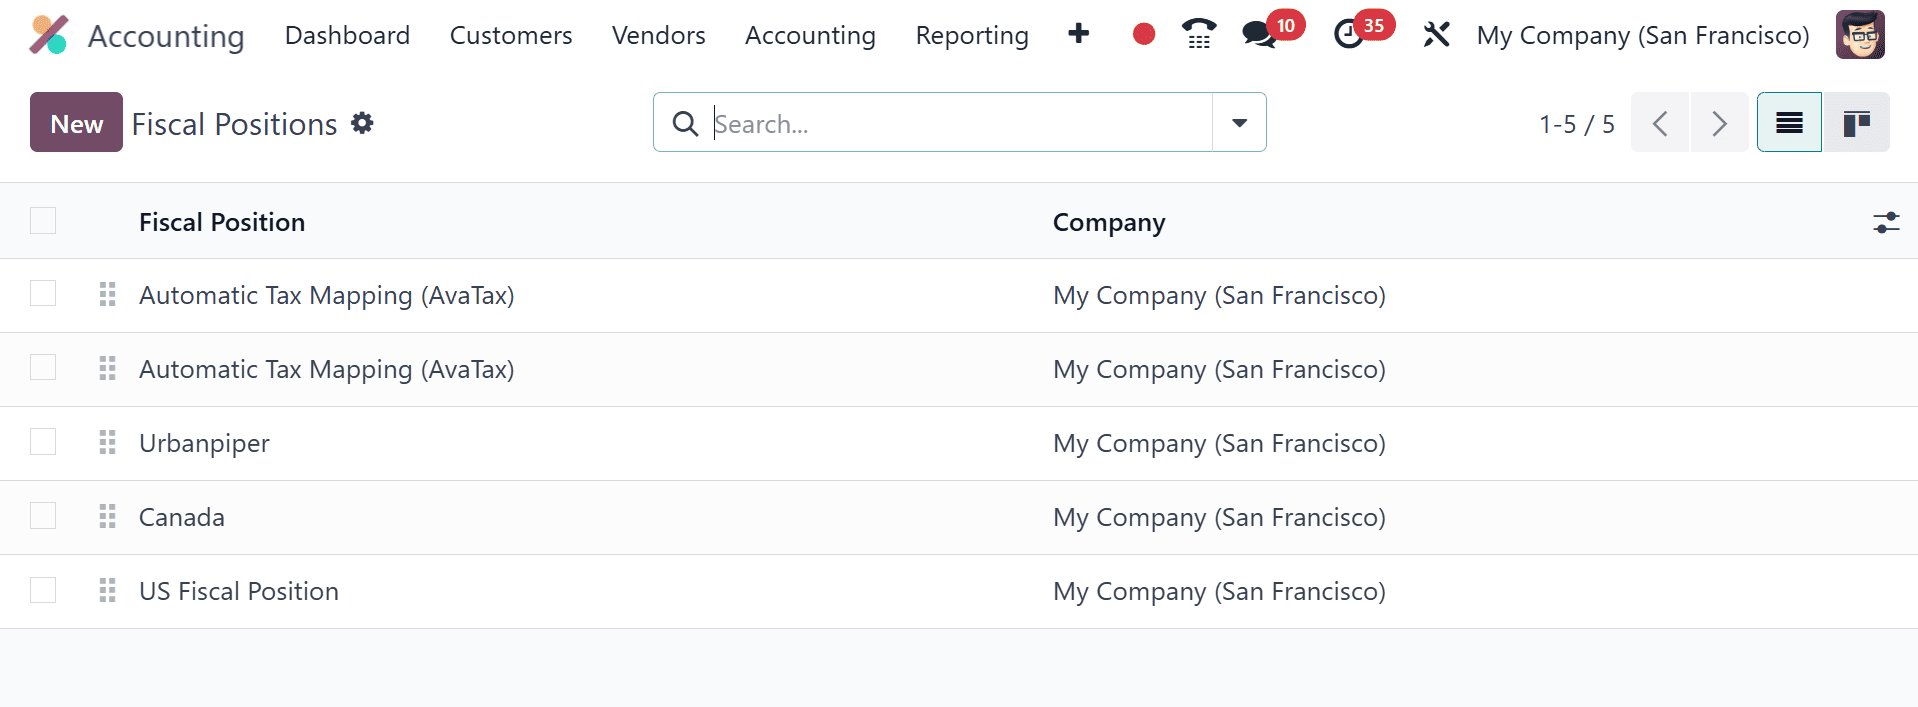Screen dimensions: 1918x707
Task: Go to previous page arrow
Action: 1660,123
